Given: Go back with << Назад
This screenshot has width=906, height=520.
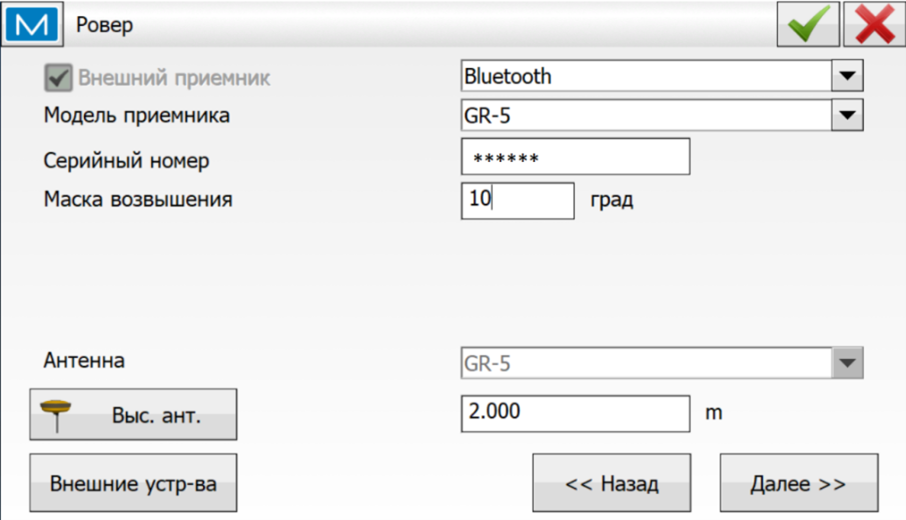Looking at the screenshot, I should [x=611, y=482].
